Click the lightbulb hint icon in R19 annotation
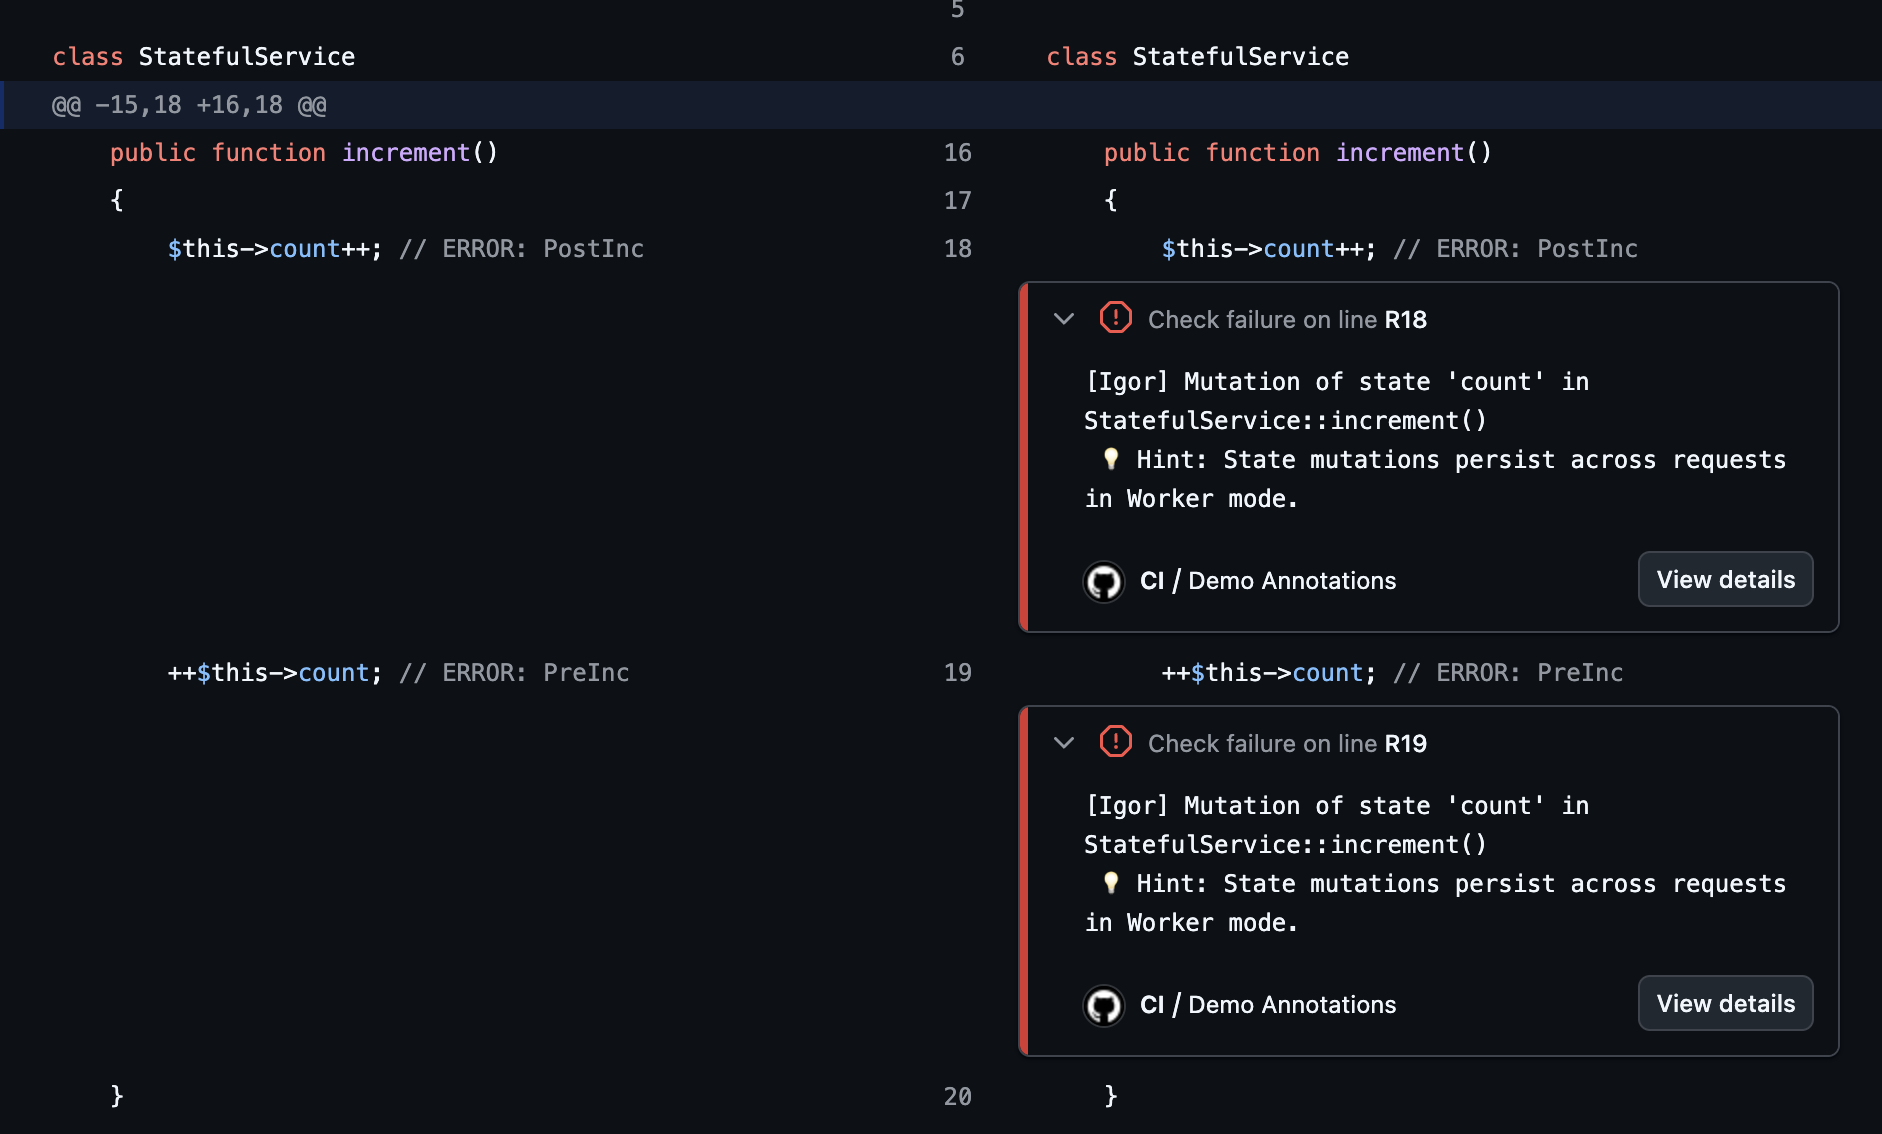 click(x=1110, y=883)
